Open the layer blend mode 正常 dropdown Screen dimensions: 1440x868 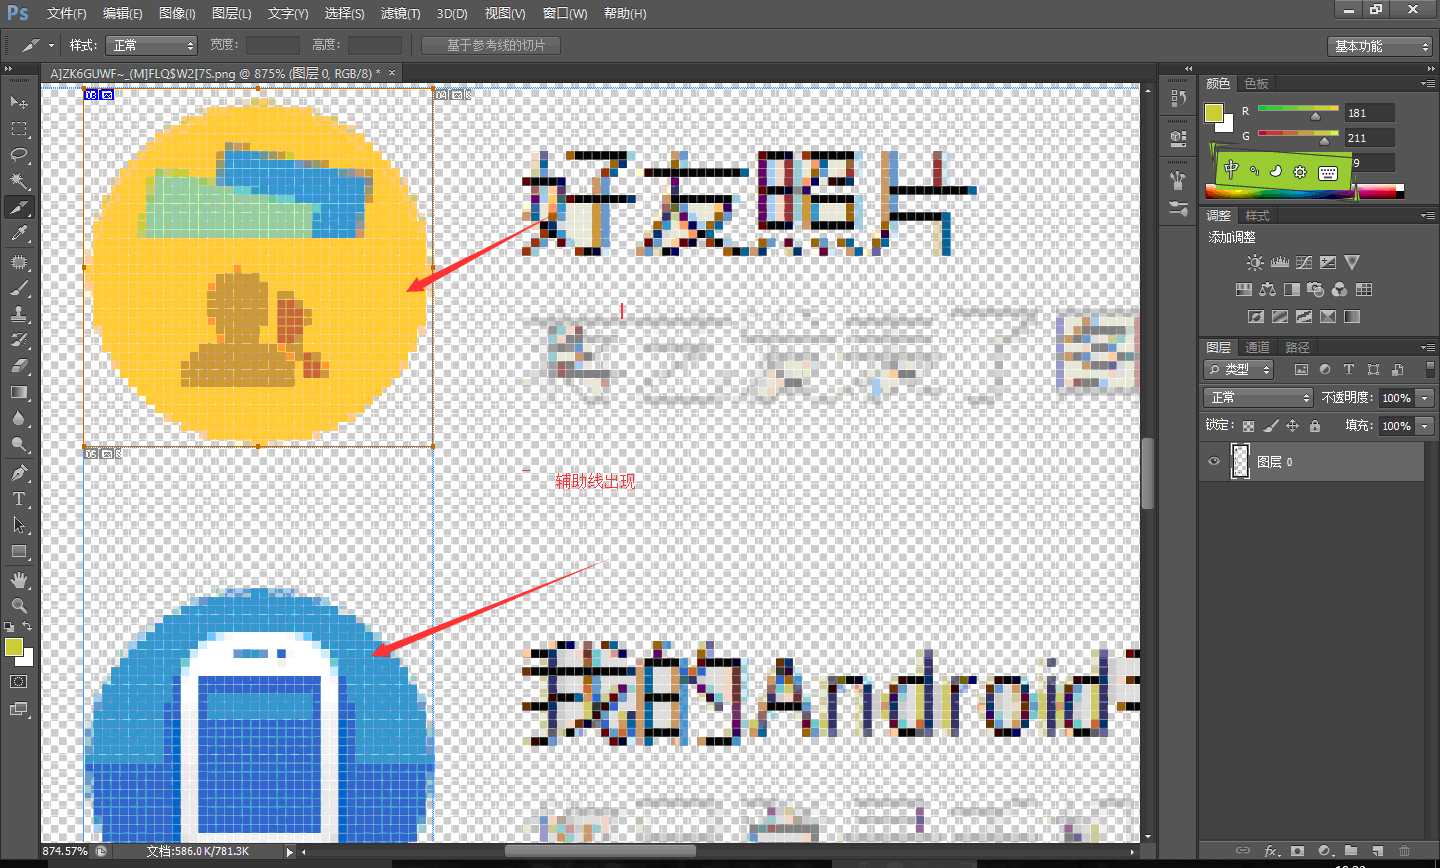[x=1258, y=397]
